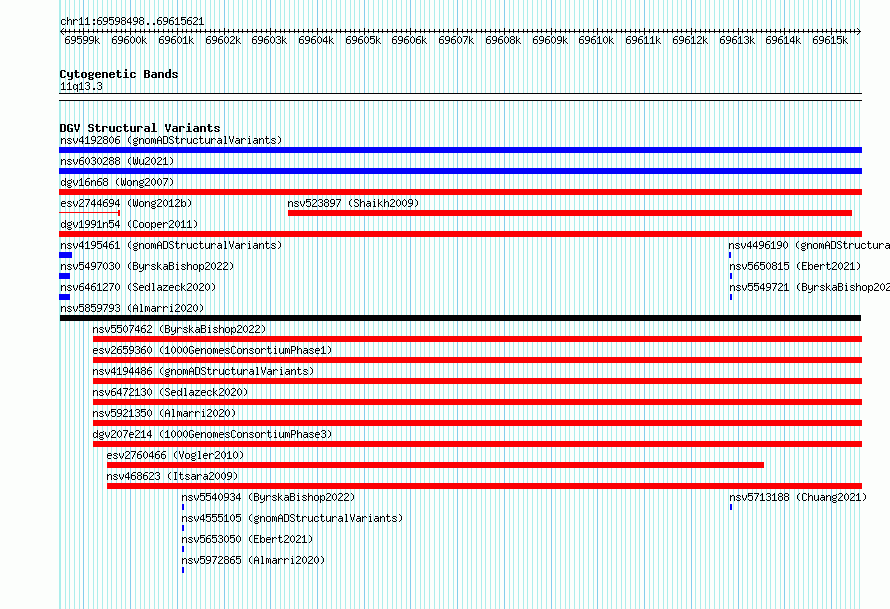
Task: Click ruler position 69599k
Action: point(82,40)
